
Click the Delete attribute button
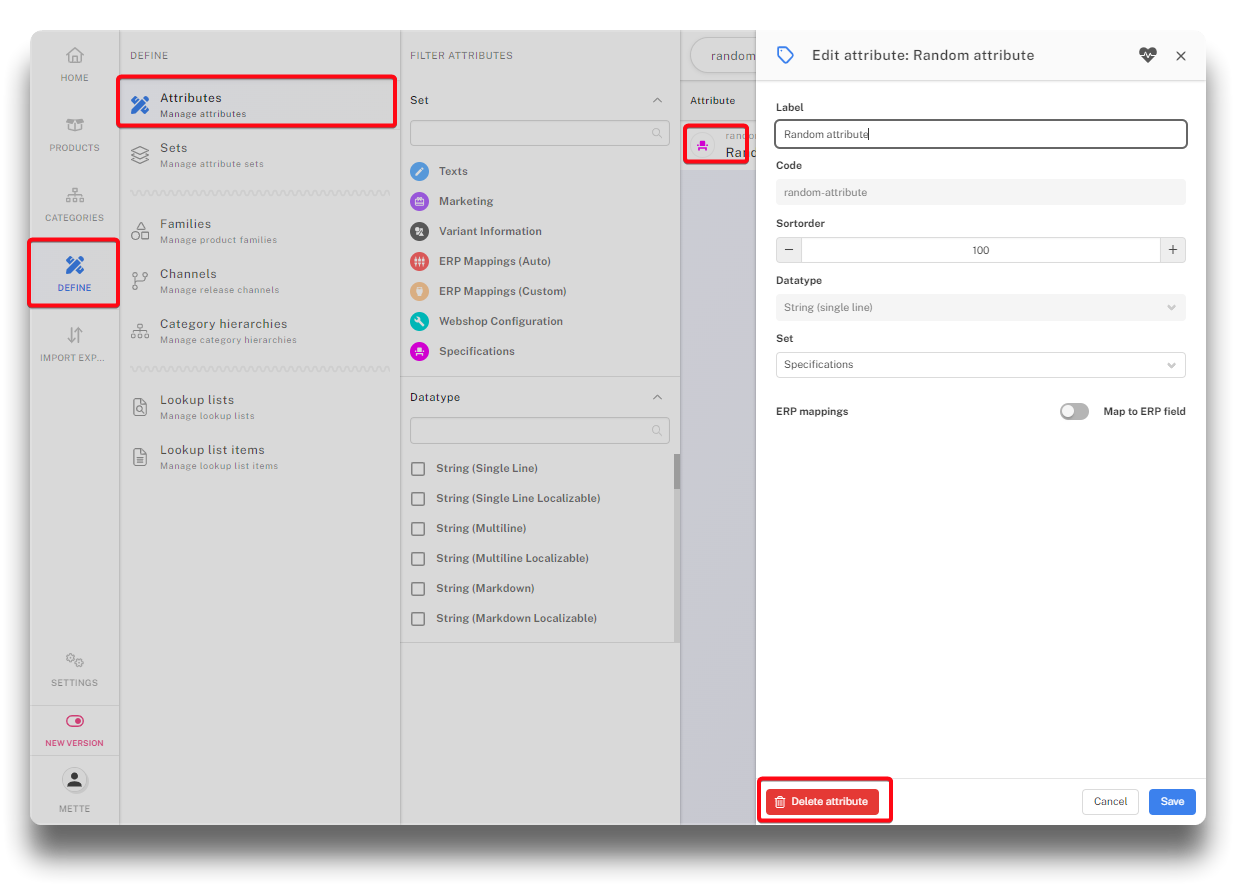coord(822,801)
